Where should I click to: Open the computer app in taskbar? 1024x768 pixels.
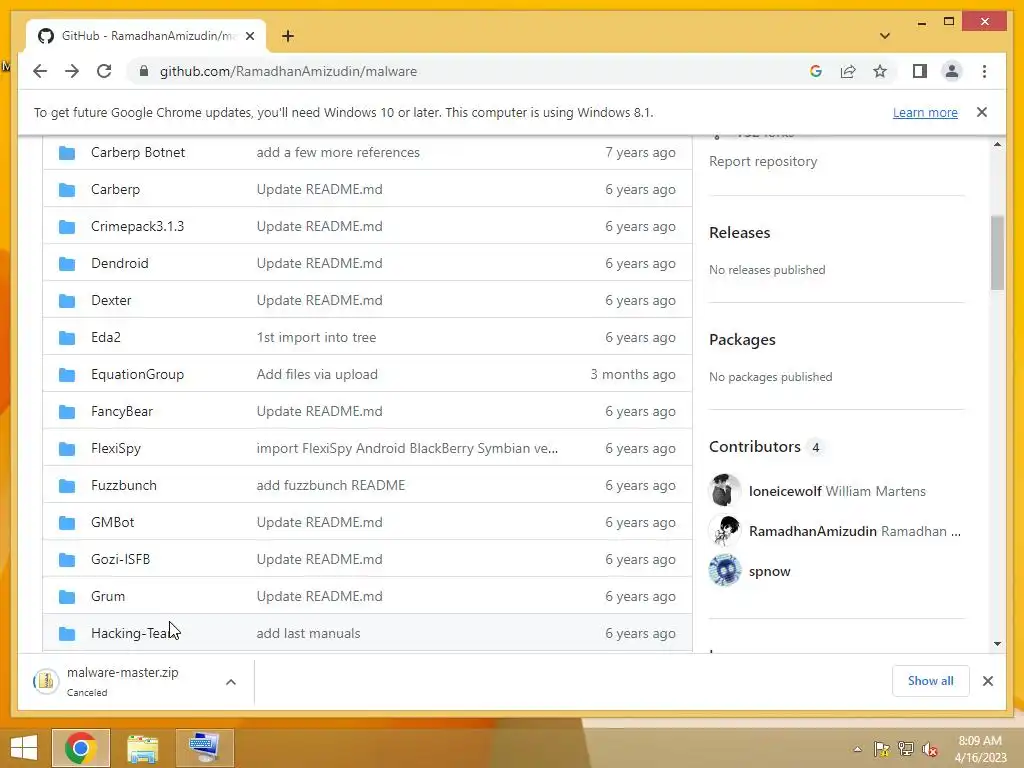[x=204, y=748]
